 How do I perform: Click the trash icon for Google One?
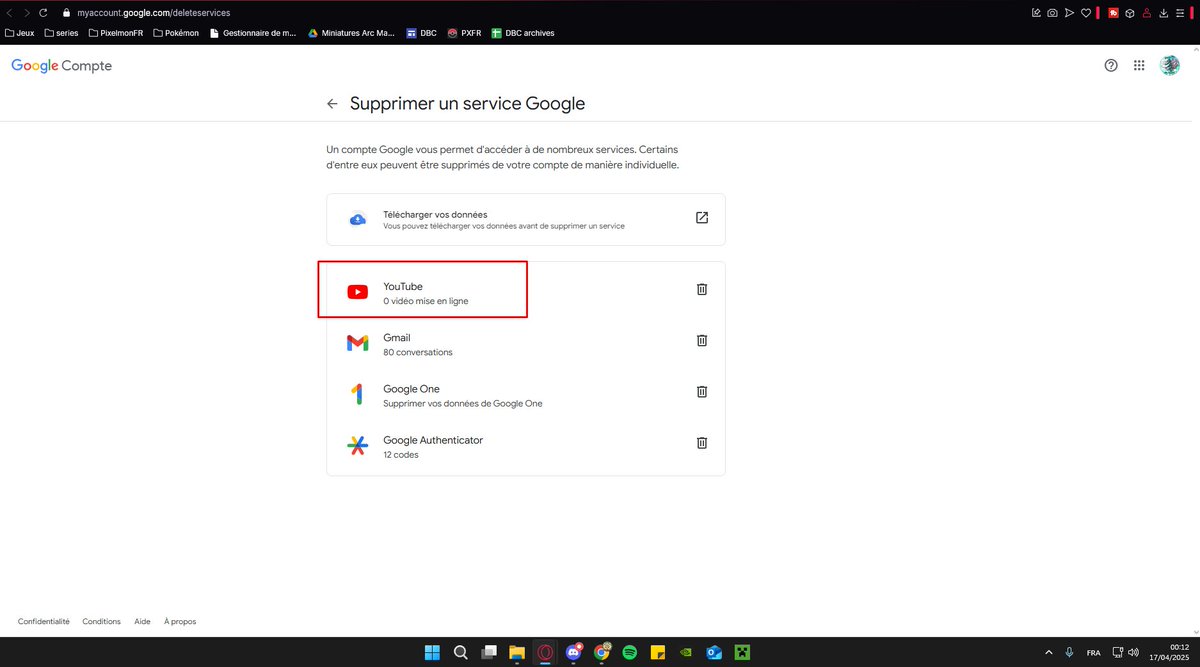pyautogui.click(x=702, y=391)
